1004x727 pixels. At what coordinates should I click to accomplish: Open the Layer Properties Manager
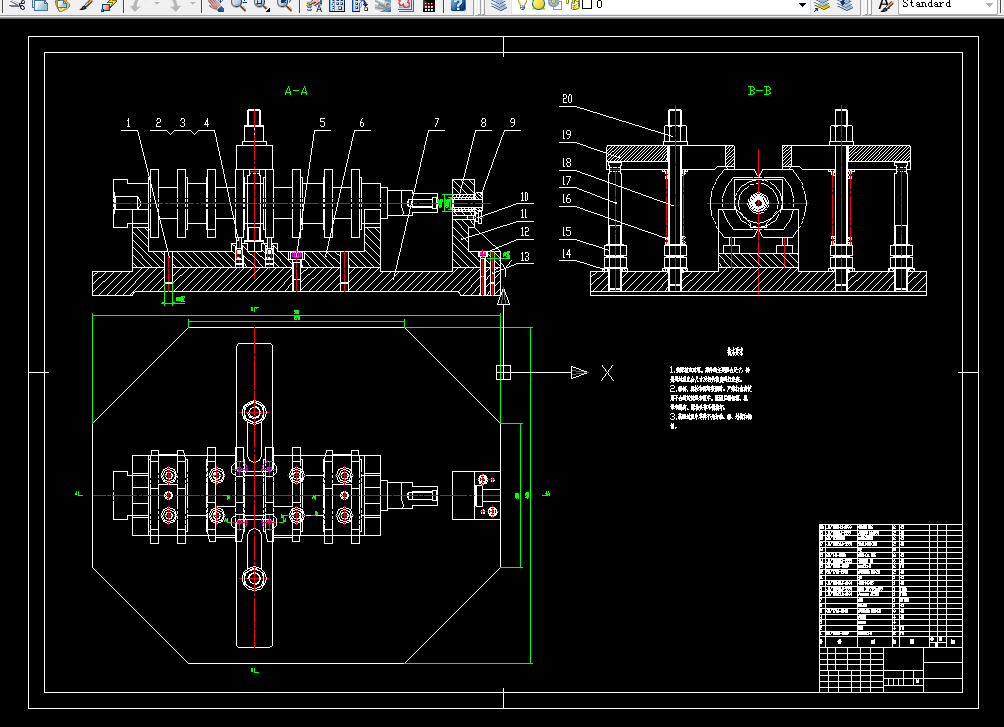point(500,5)
